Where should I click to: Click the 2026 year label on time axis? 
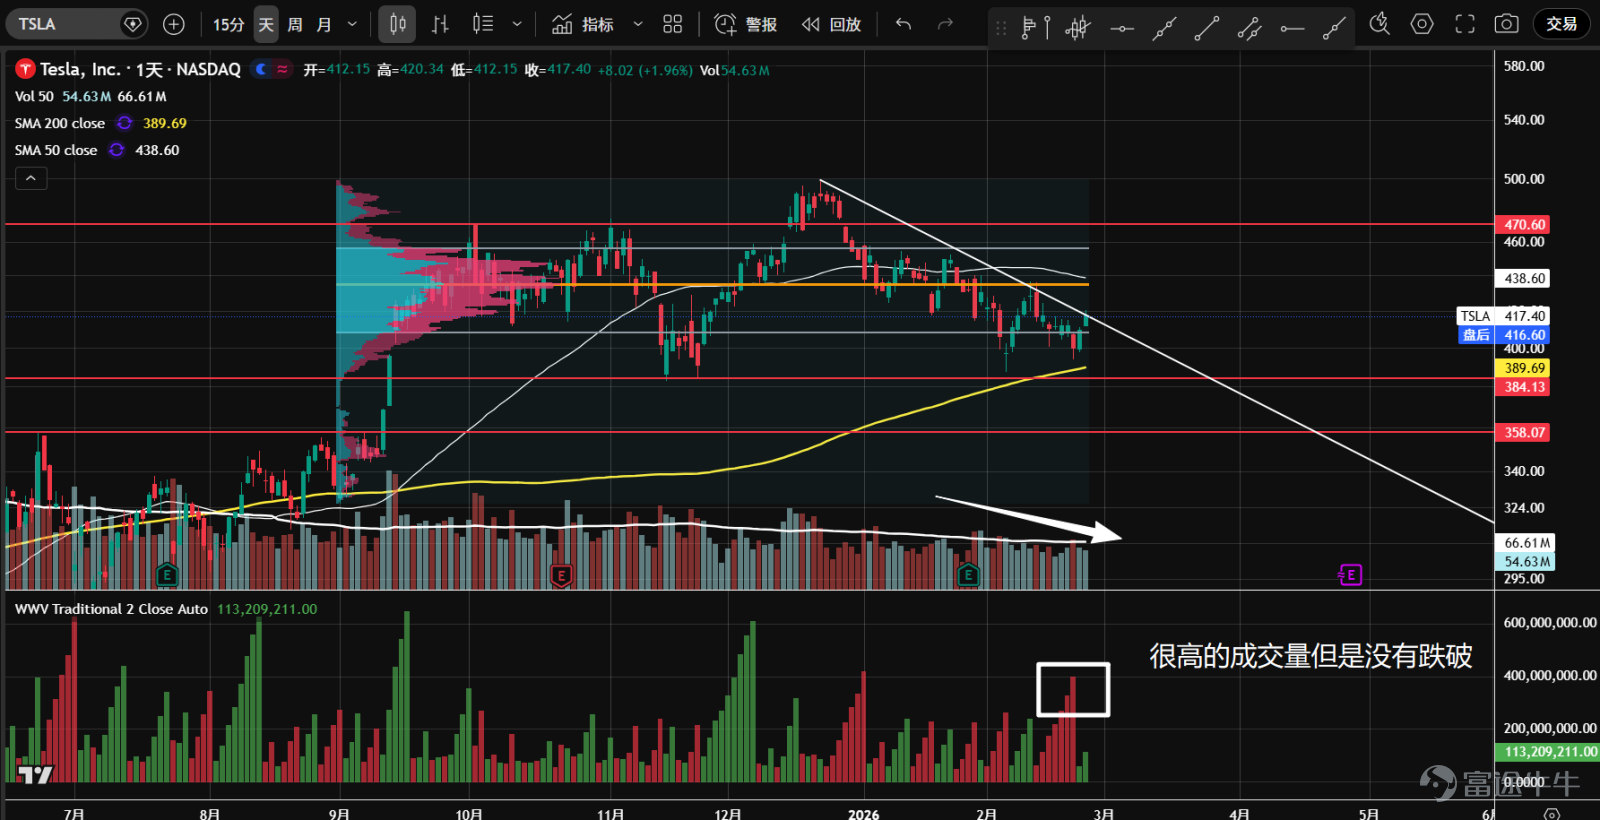[864, 814]
